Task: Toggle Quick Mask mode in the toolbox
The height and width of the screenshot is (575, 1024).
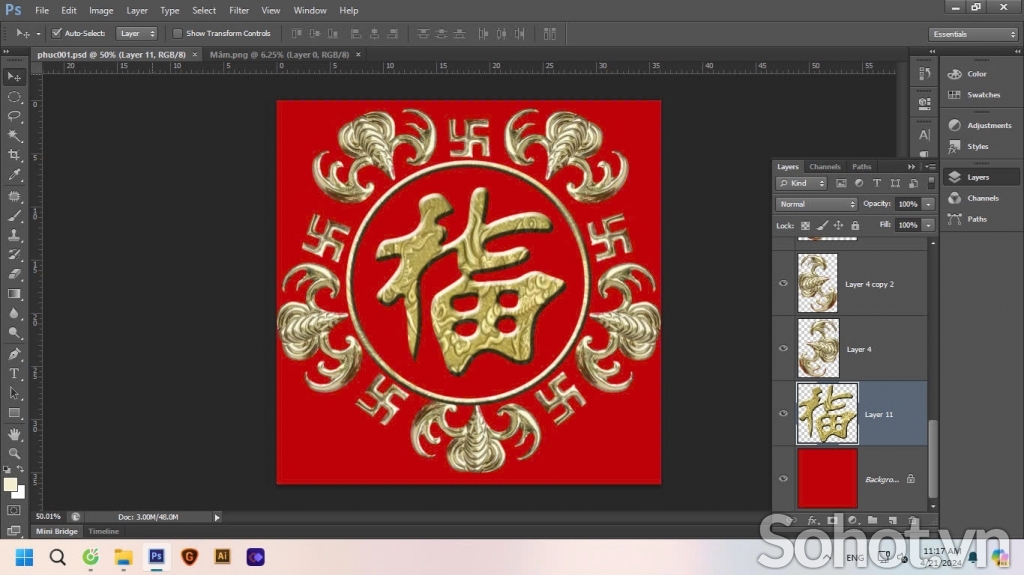Action: 14,510
